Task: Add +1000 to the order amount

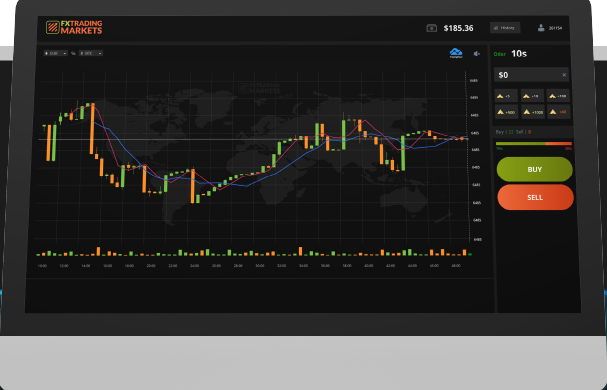Action: pos(532,112)
